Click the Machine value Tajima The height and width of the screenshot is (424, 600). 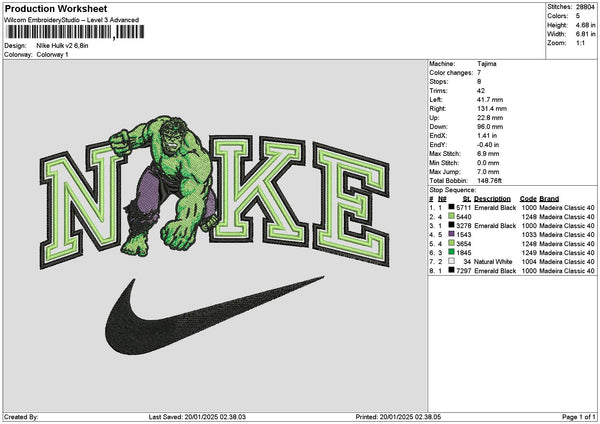click(487, 64)
